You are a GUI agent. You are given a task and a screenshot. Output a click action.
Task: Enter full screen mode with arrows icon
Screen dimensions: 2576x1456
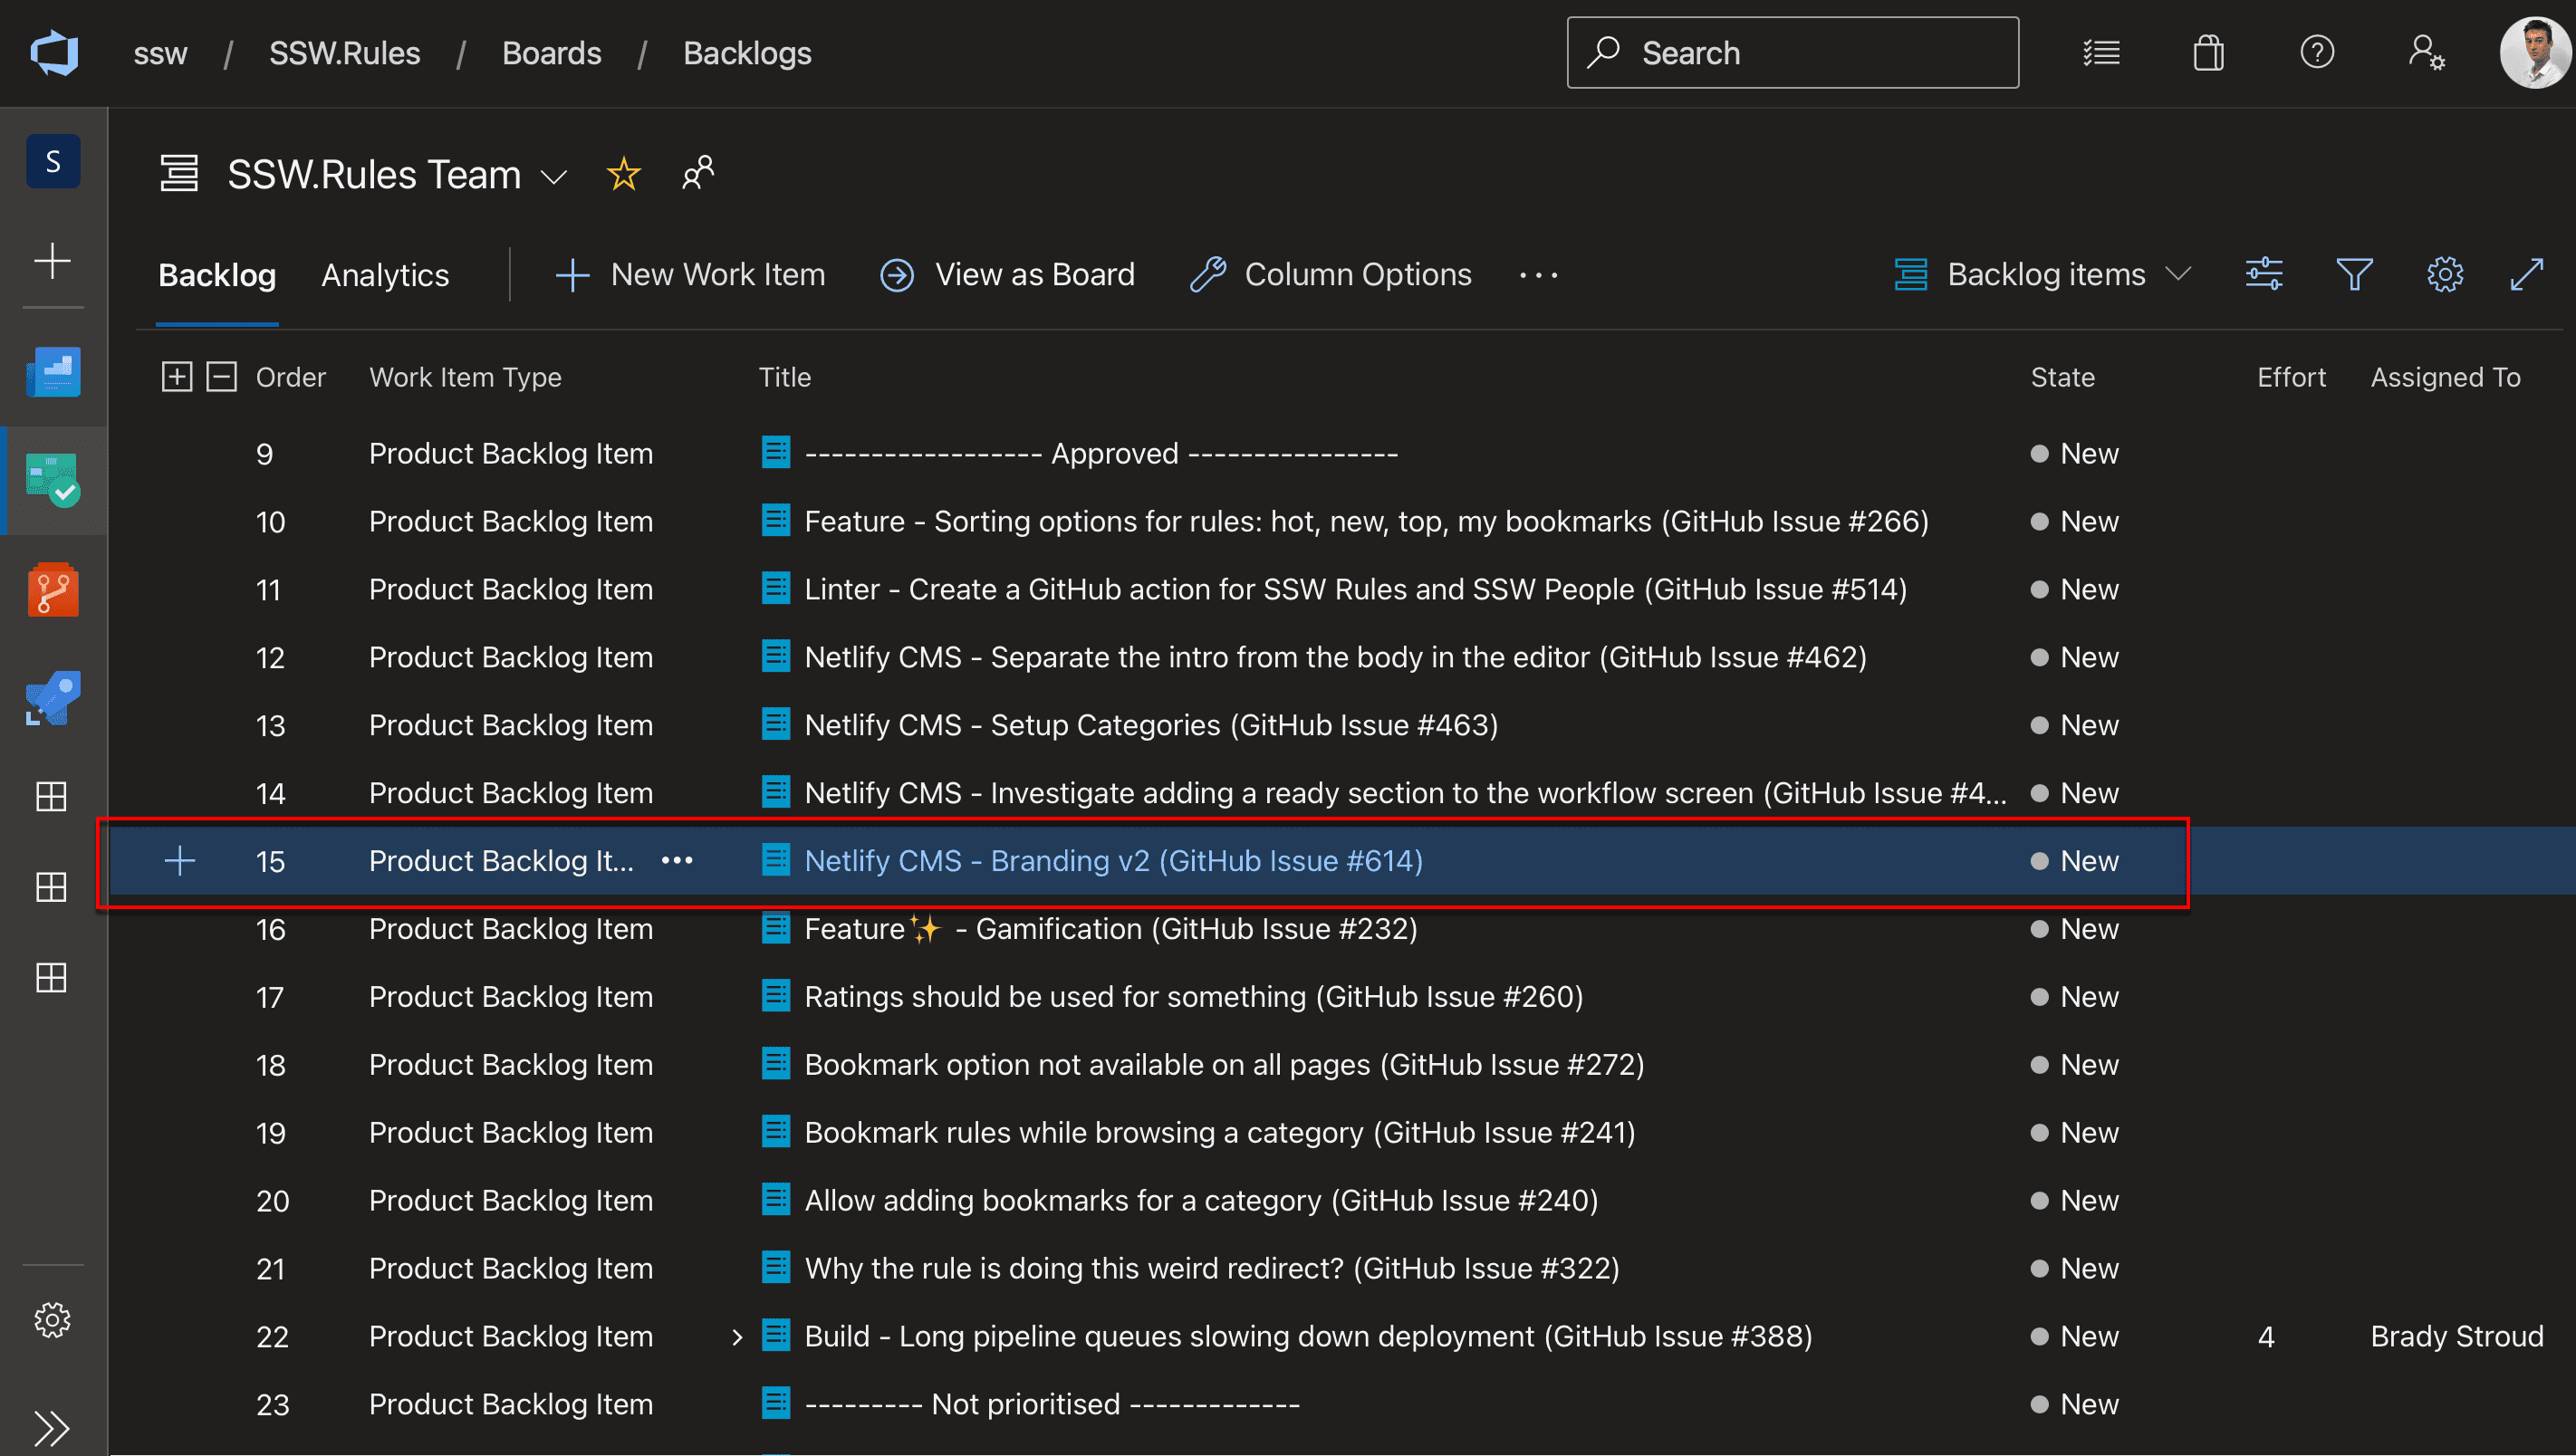pos(2527,274)
